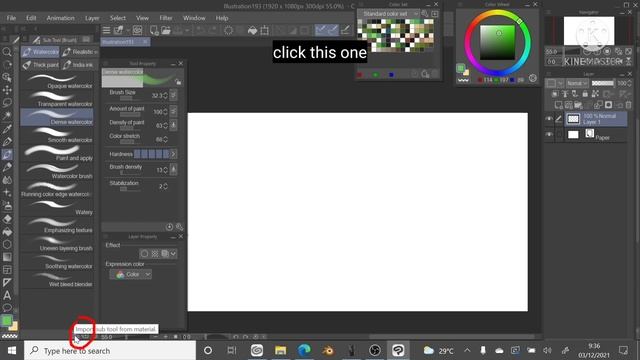Select the Text tool
This screenshot has height=360, width=640.
tap(7, 295)
